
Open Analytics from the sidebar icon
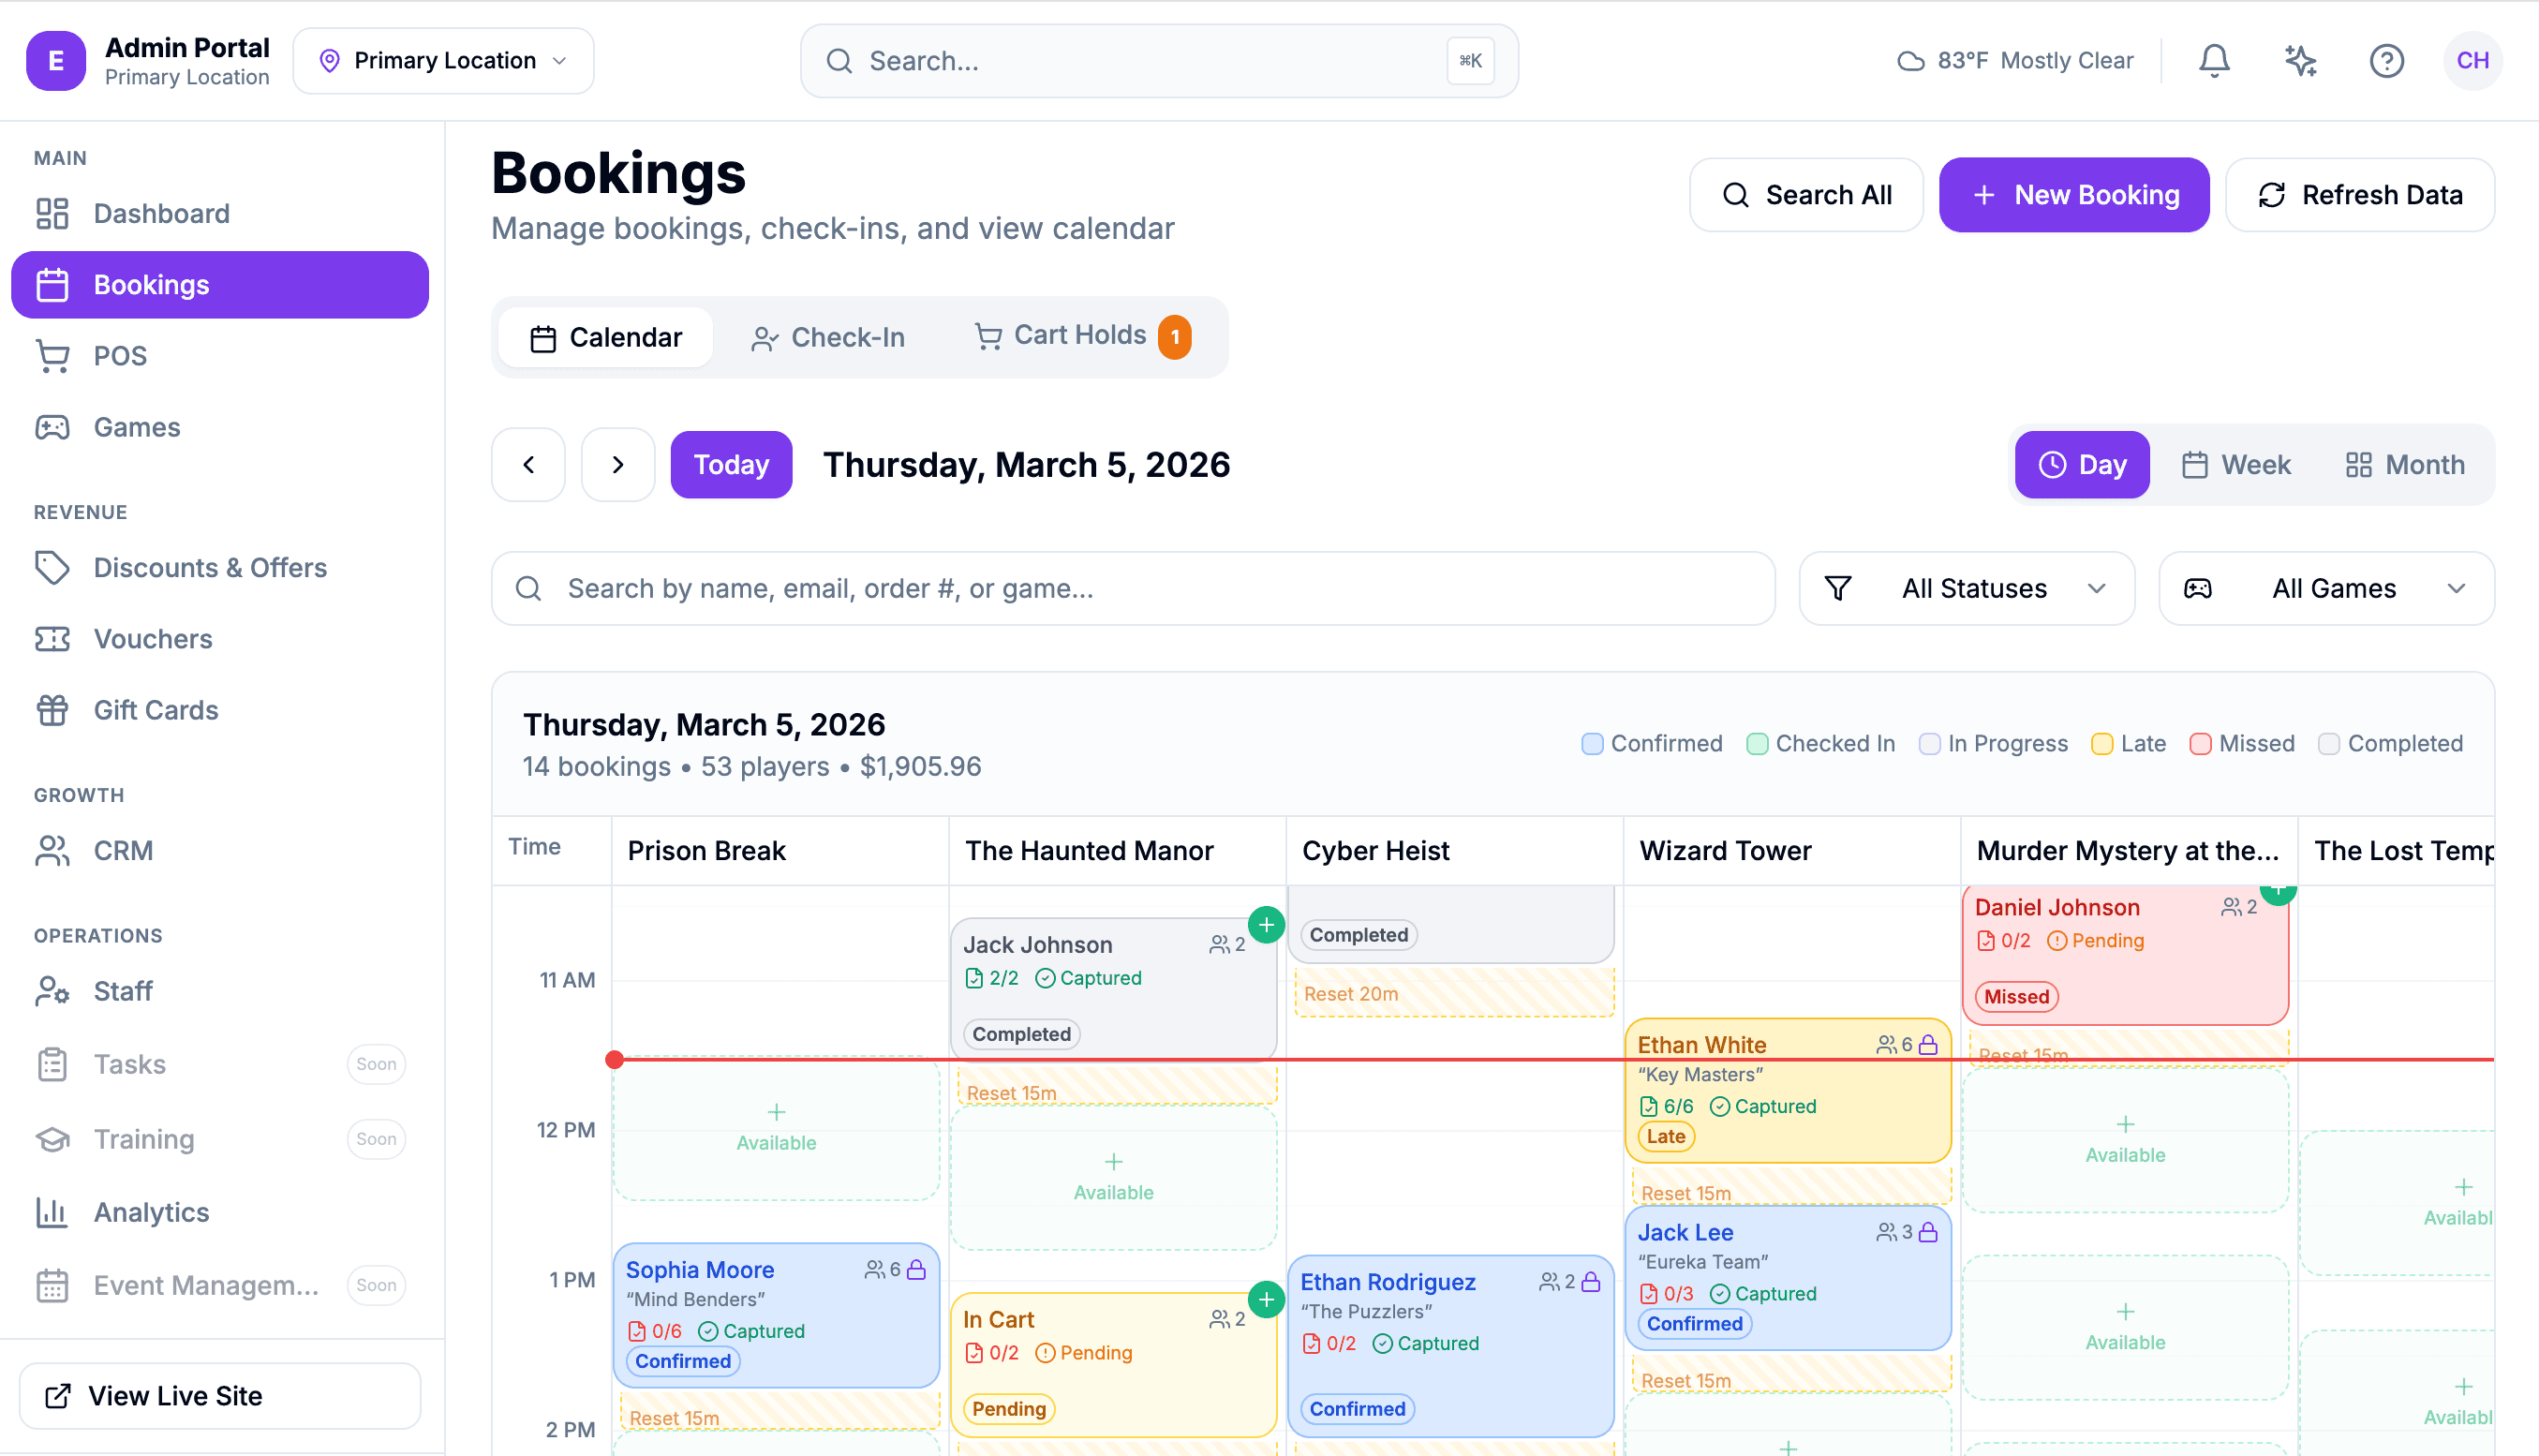coord(52,1212)
